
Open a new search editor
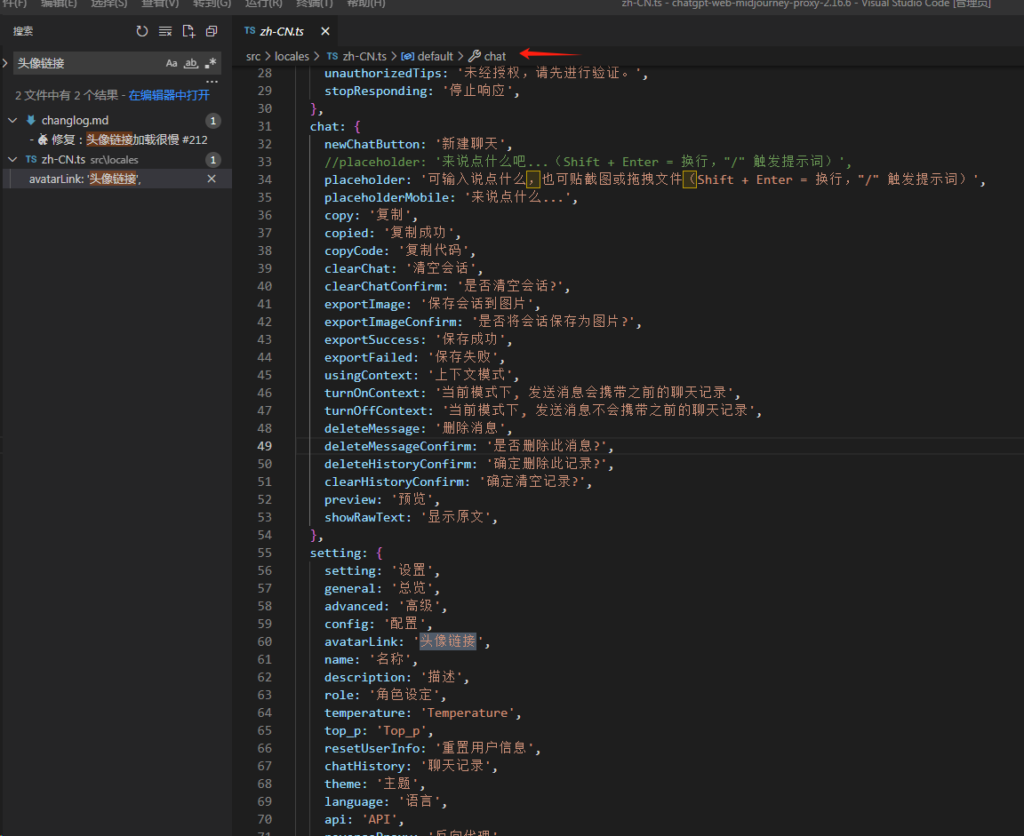point(188,32)
